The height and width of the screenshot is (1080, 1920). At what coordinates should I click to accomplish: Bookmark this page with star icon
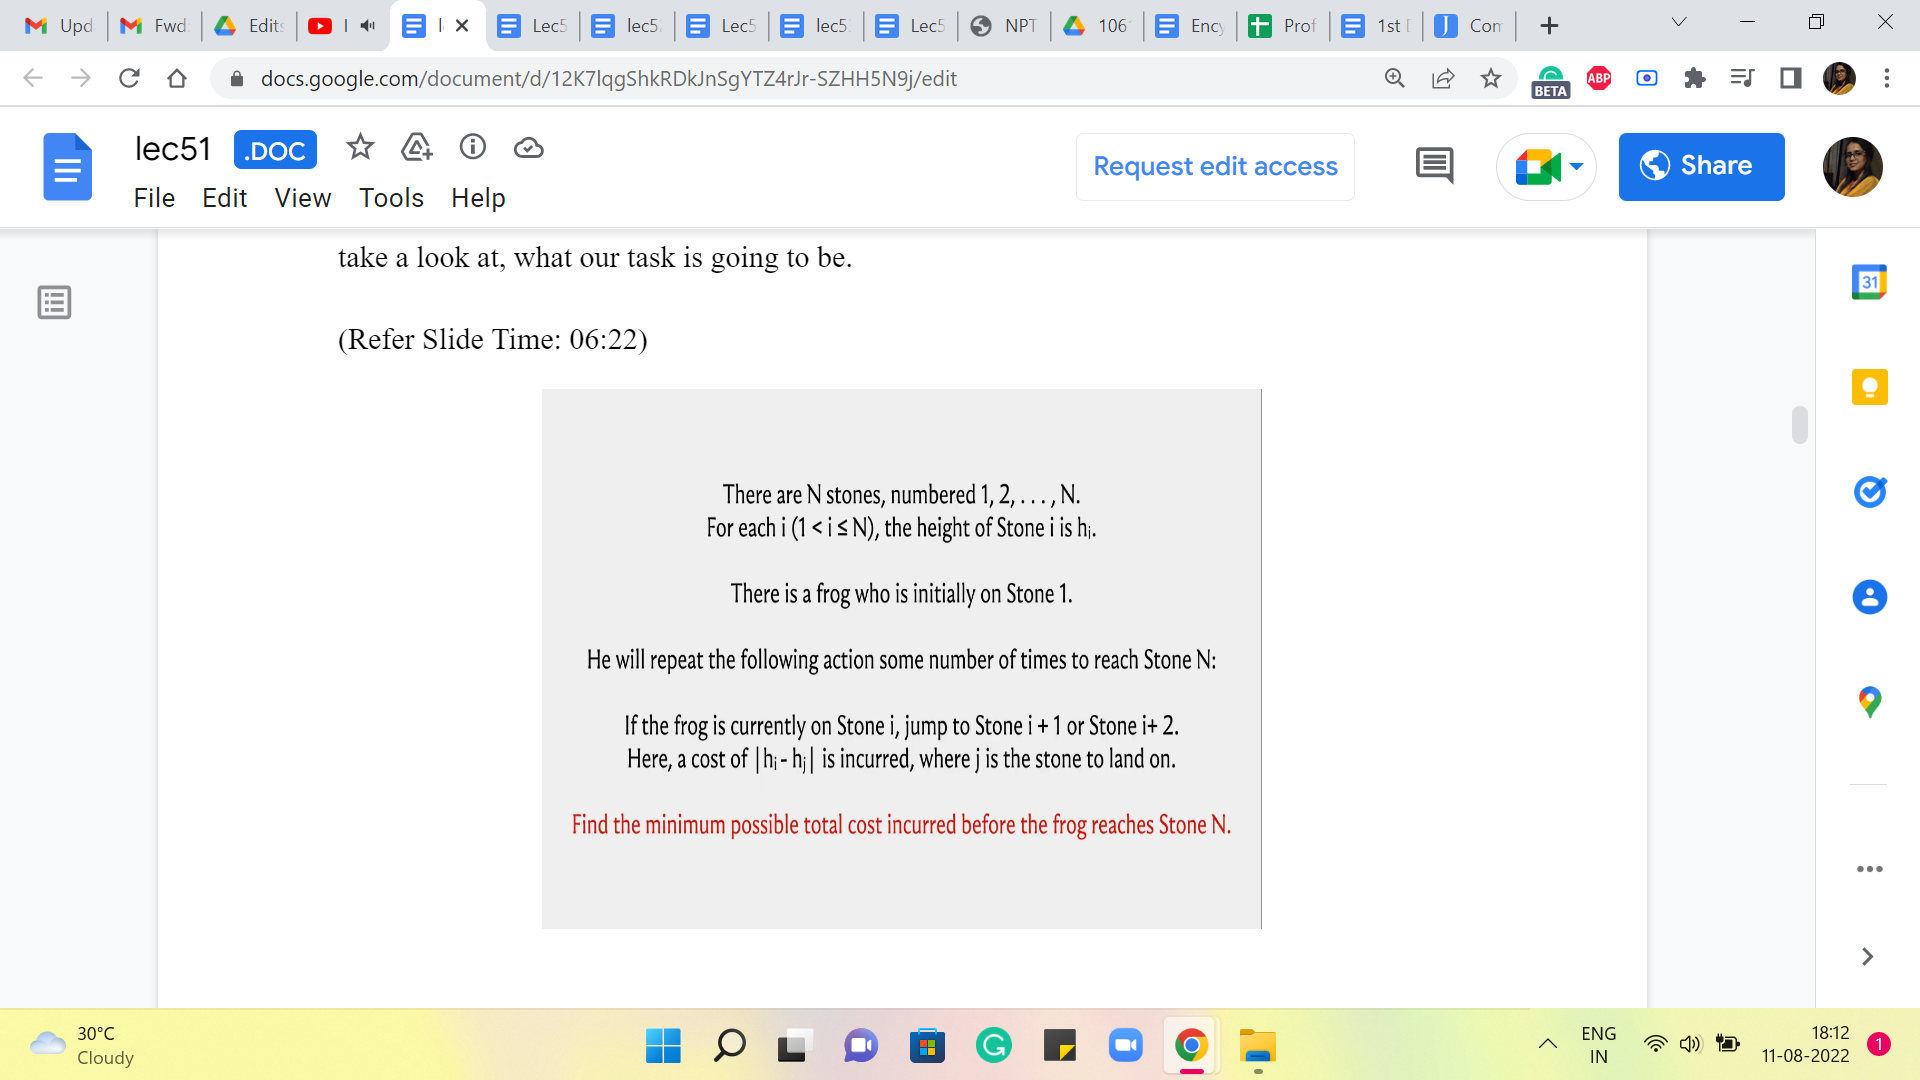(x=1490, y=79)
